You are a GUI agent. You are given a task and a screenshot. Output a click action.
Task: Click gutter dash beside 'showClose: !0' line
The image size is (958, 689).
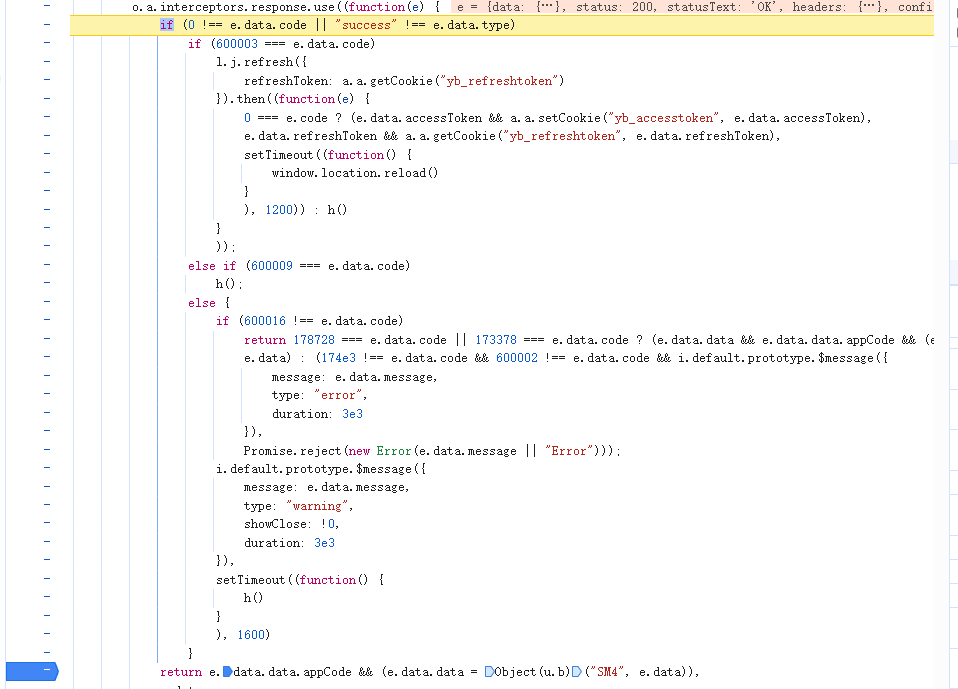[x=47, y=523]
